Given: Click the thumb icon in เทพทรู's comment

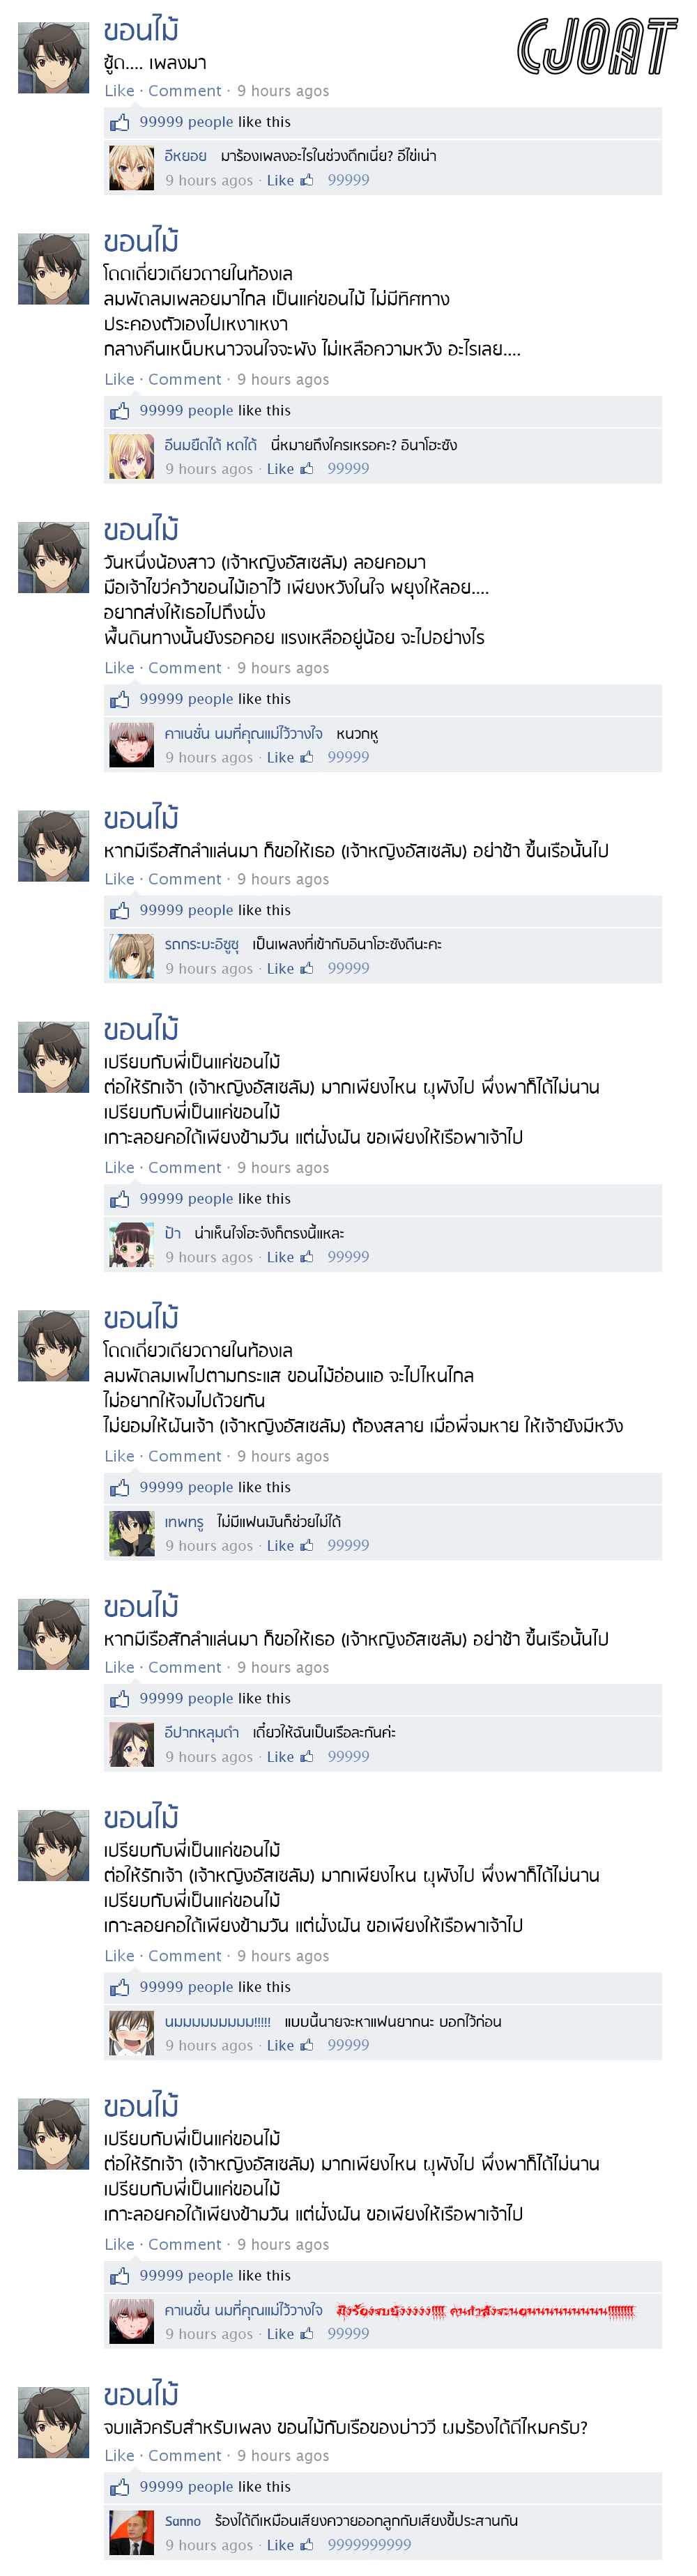Looking at the screenshot, I should pyautogui.click(x=306, y=1545).
